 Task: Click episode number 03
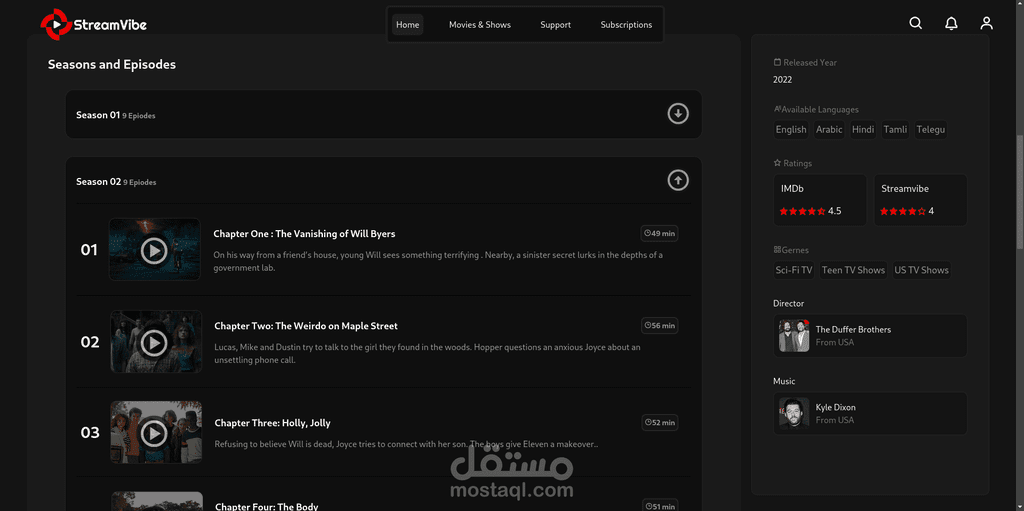tap(89, 433)
